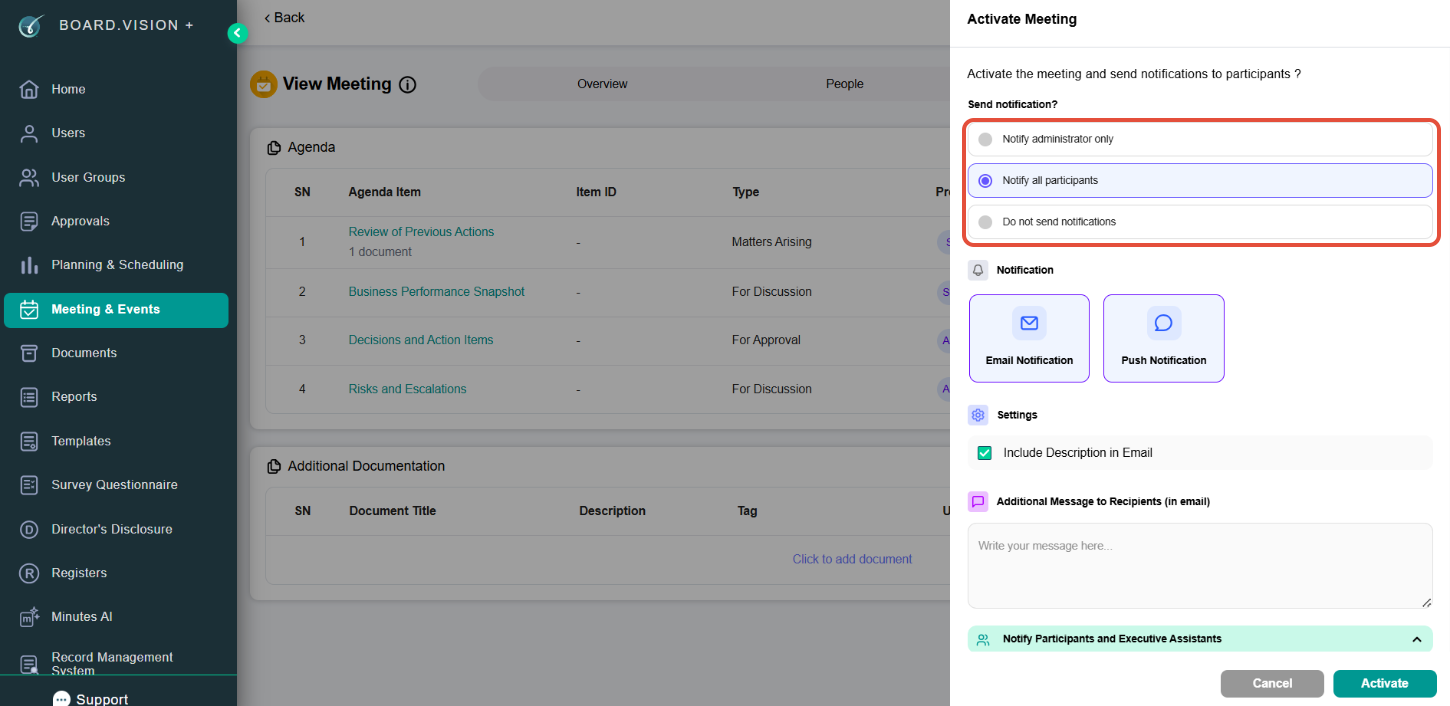This screenshot has width=1450, height=706.
Task: Collapse Notify Participants and Executive Assistants section
Action: (x=1416, y=639)
